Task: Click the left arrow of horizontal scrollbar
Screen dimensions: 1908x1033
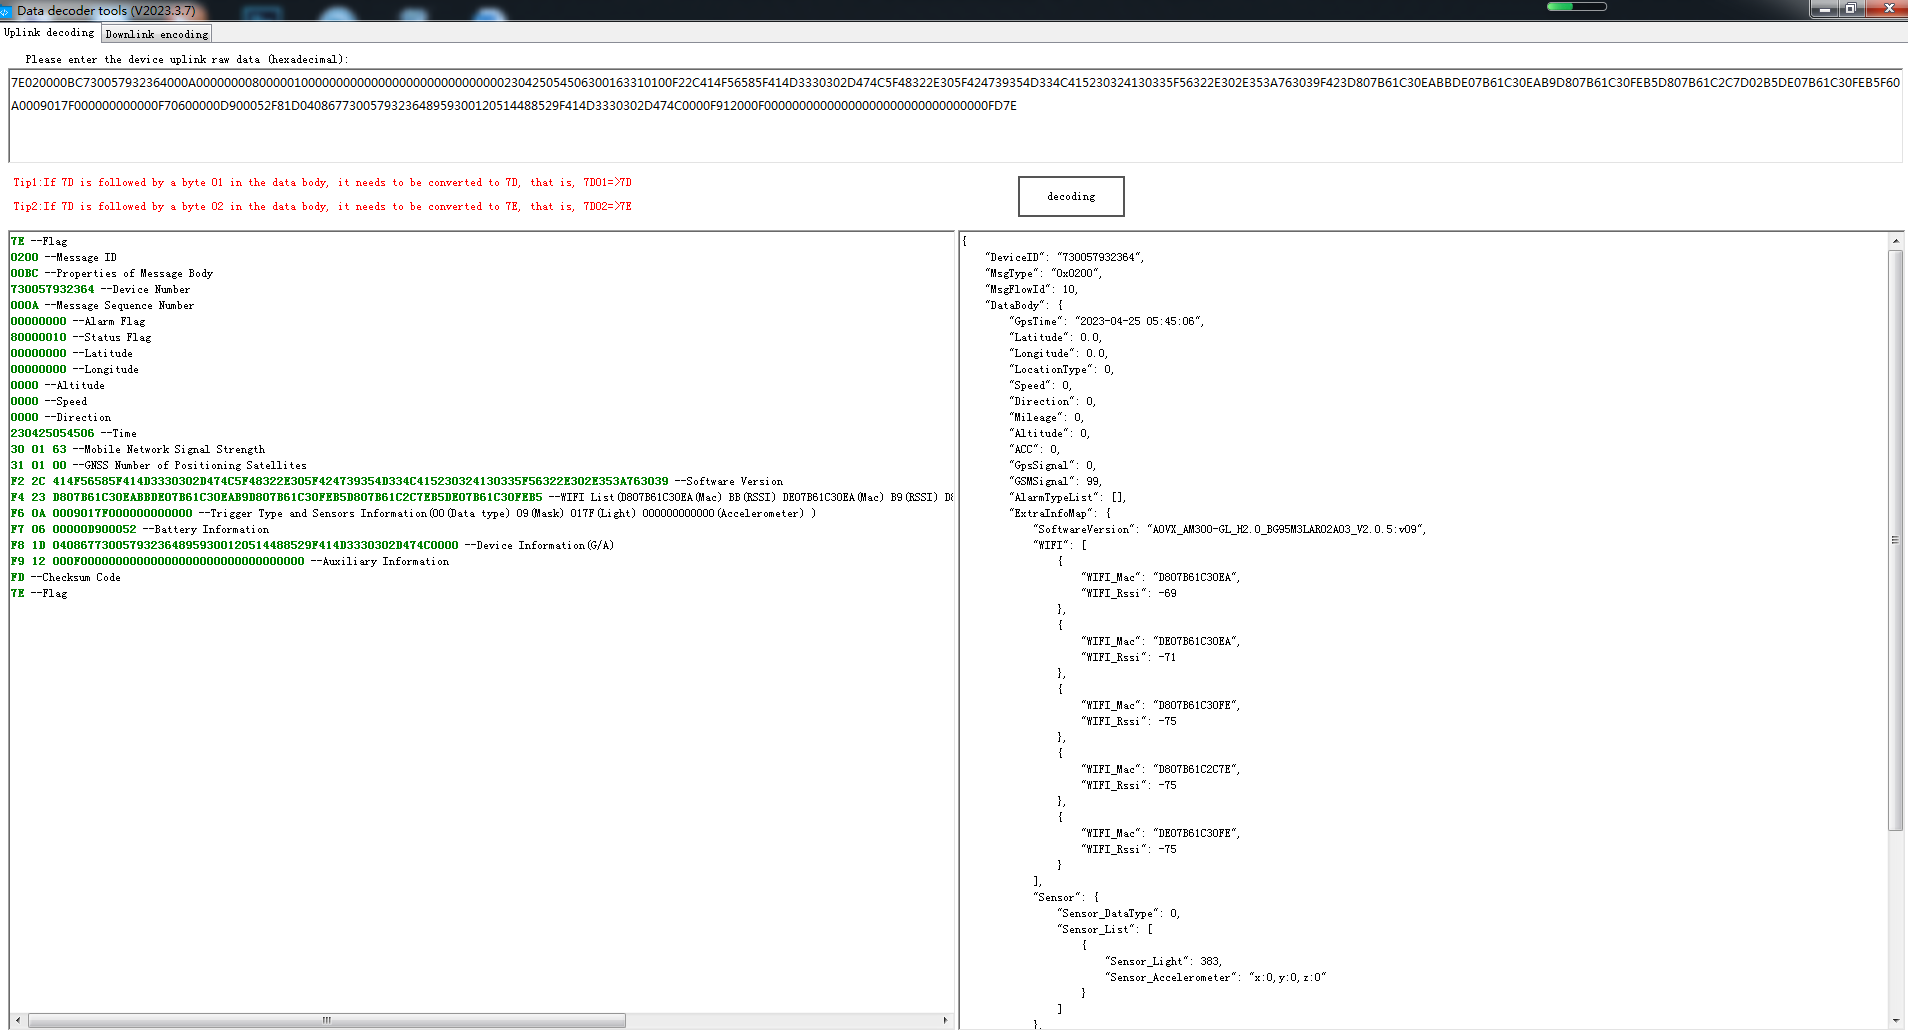Action: click(x=17, y=1020)
